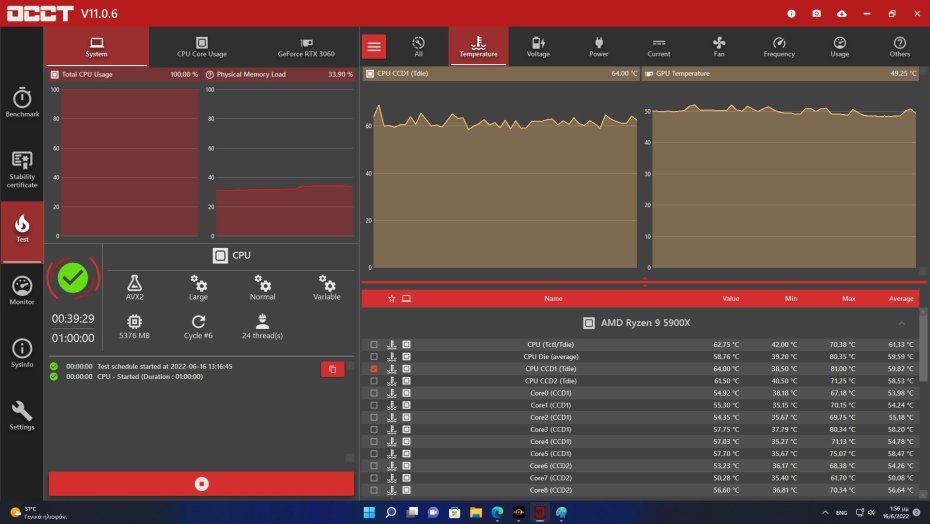Toggle checkbox for Core2 (CCD1)
The width and height of the screenshot is (930, 524).
(x=374, y=417)
